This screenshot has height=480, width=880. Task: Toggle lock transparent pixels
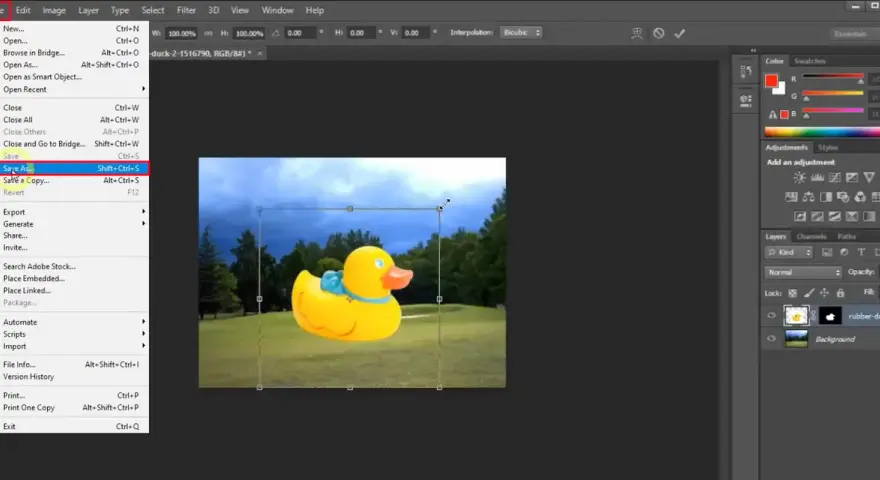tap(792, 293)
